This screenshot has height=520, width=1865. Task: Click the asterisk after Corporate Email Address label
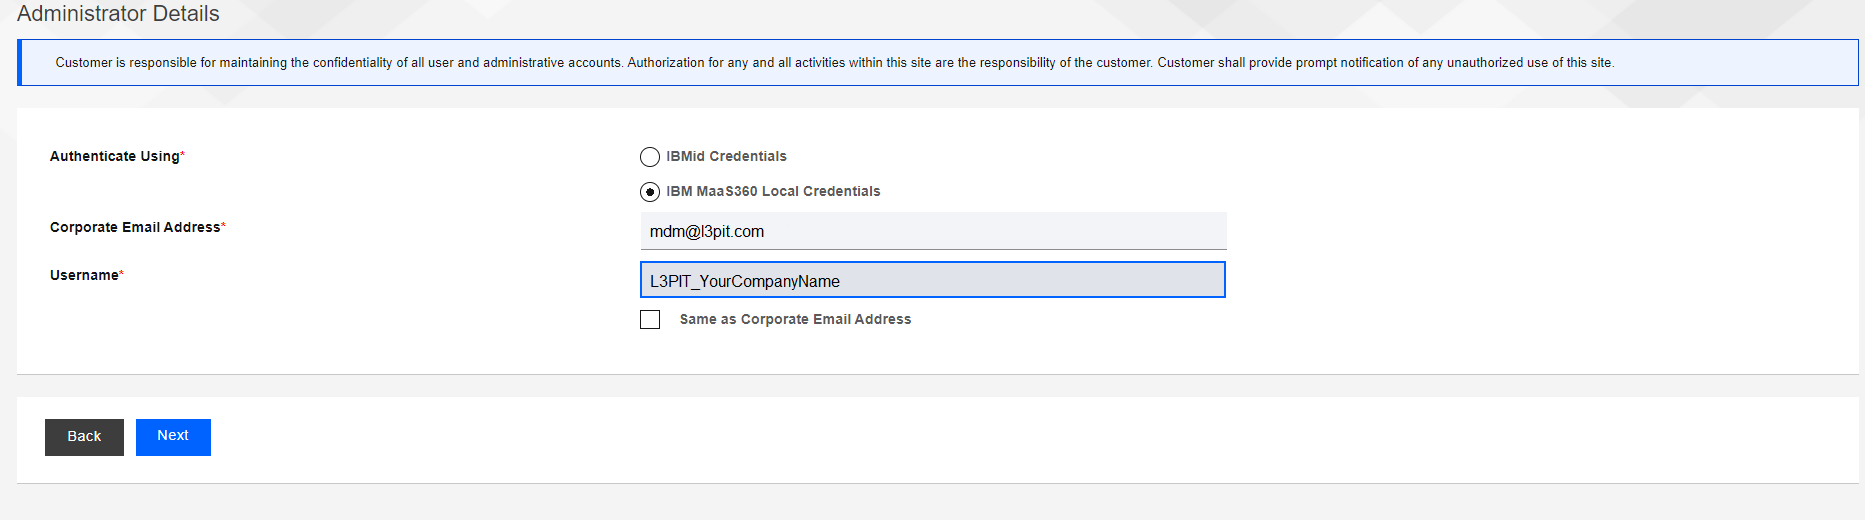point(224,225)
